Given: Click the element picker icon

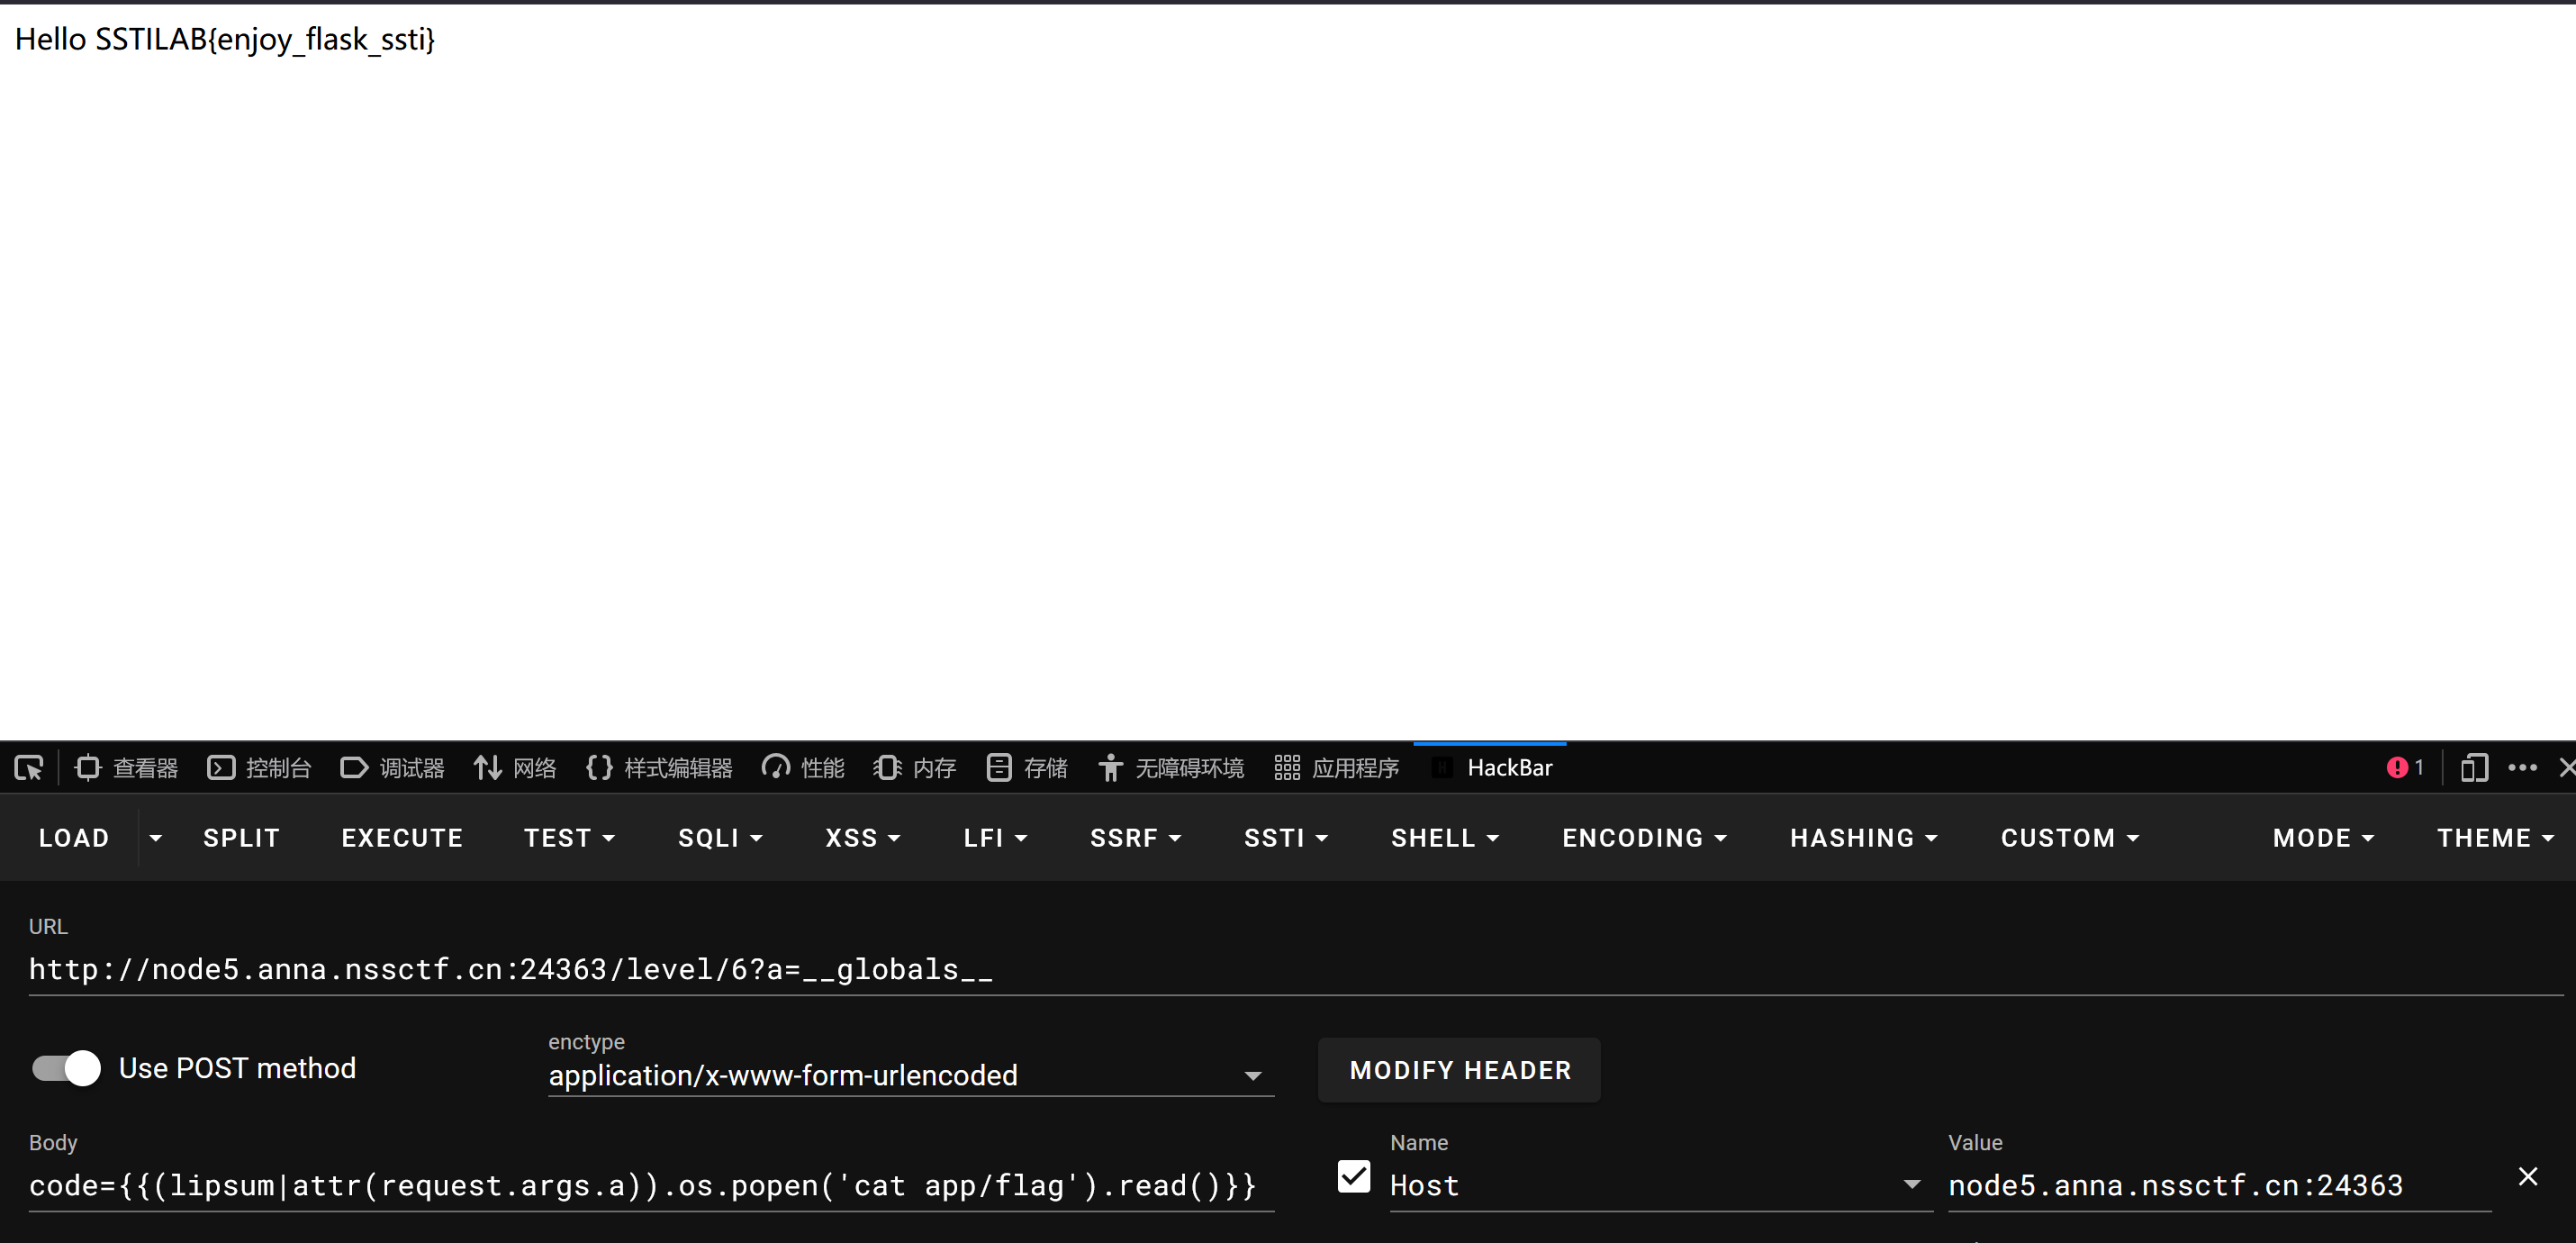Looking at the screenshot, I should click(x=29, y=768).
